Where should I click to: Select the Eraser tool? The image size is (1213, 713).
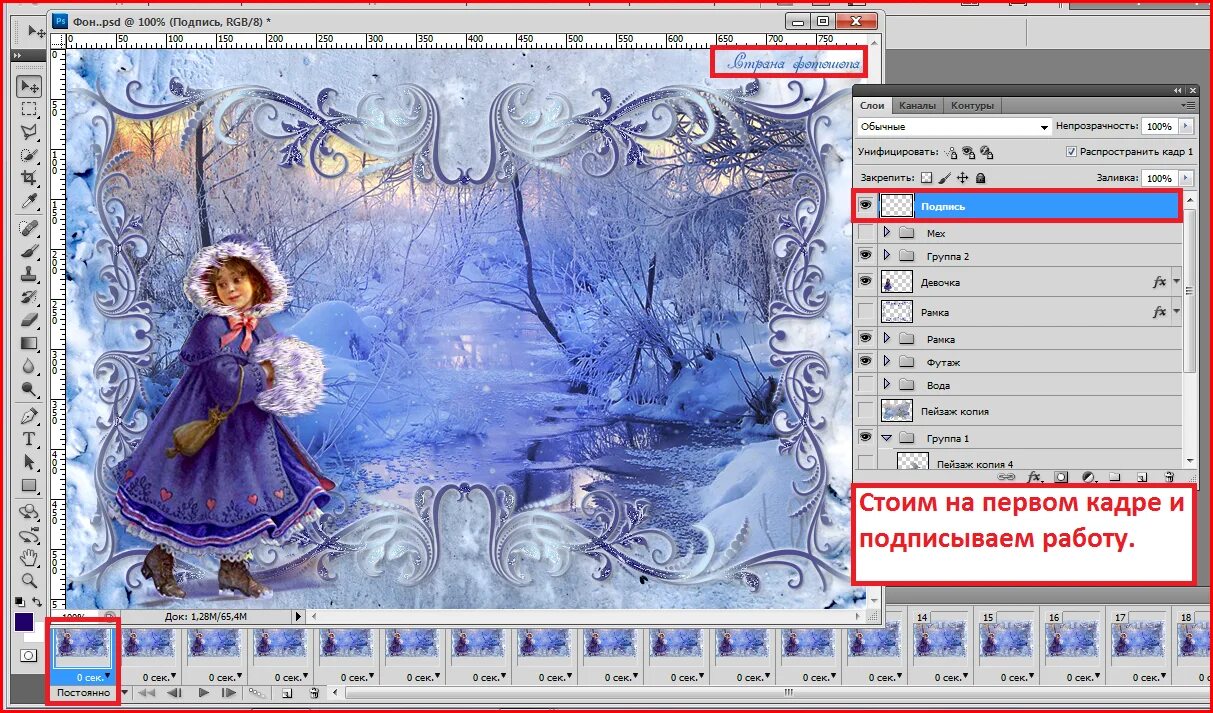pos(29,319)
